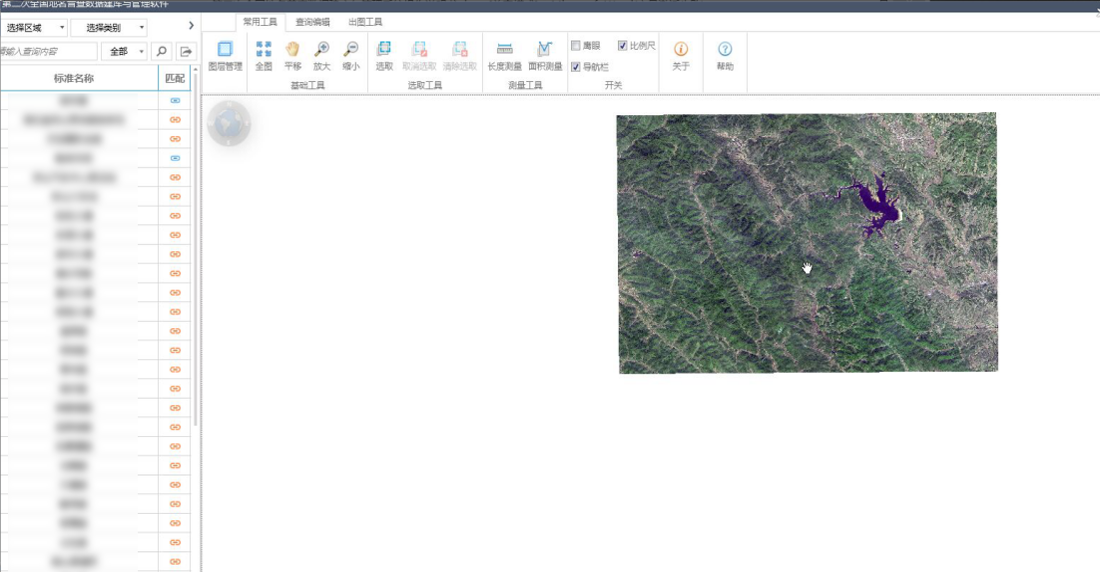The image size is (1100, 572).
Task: Switch to the 出图工具 tab
Action: [365, 22]
